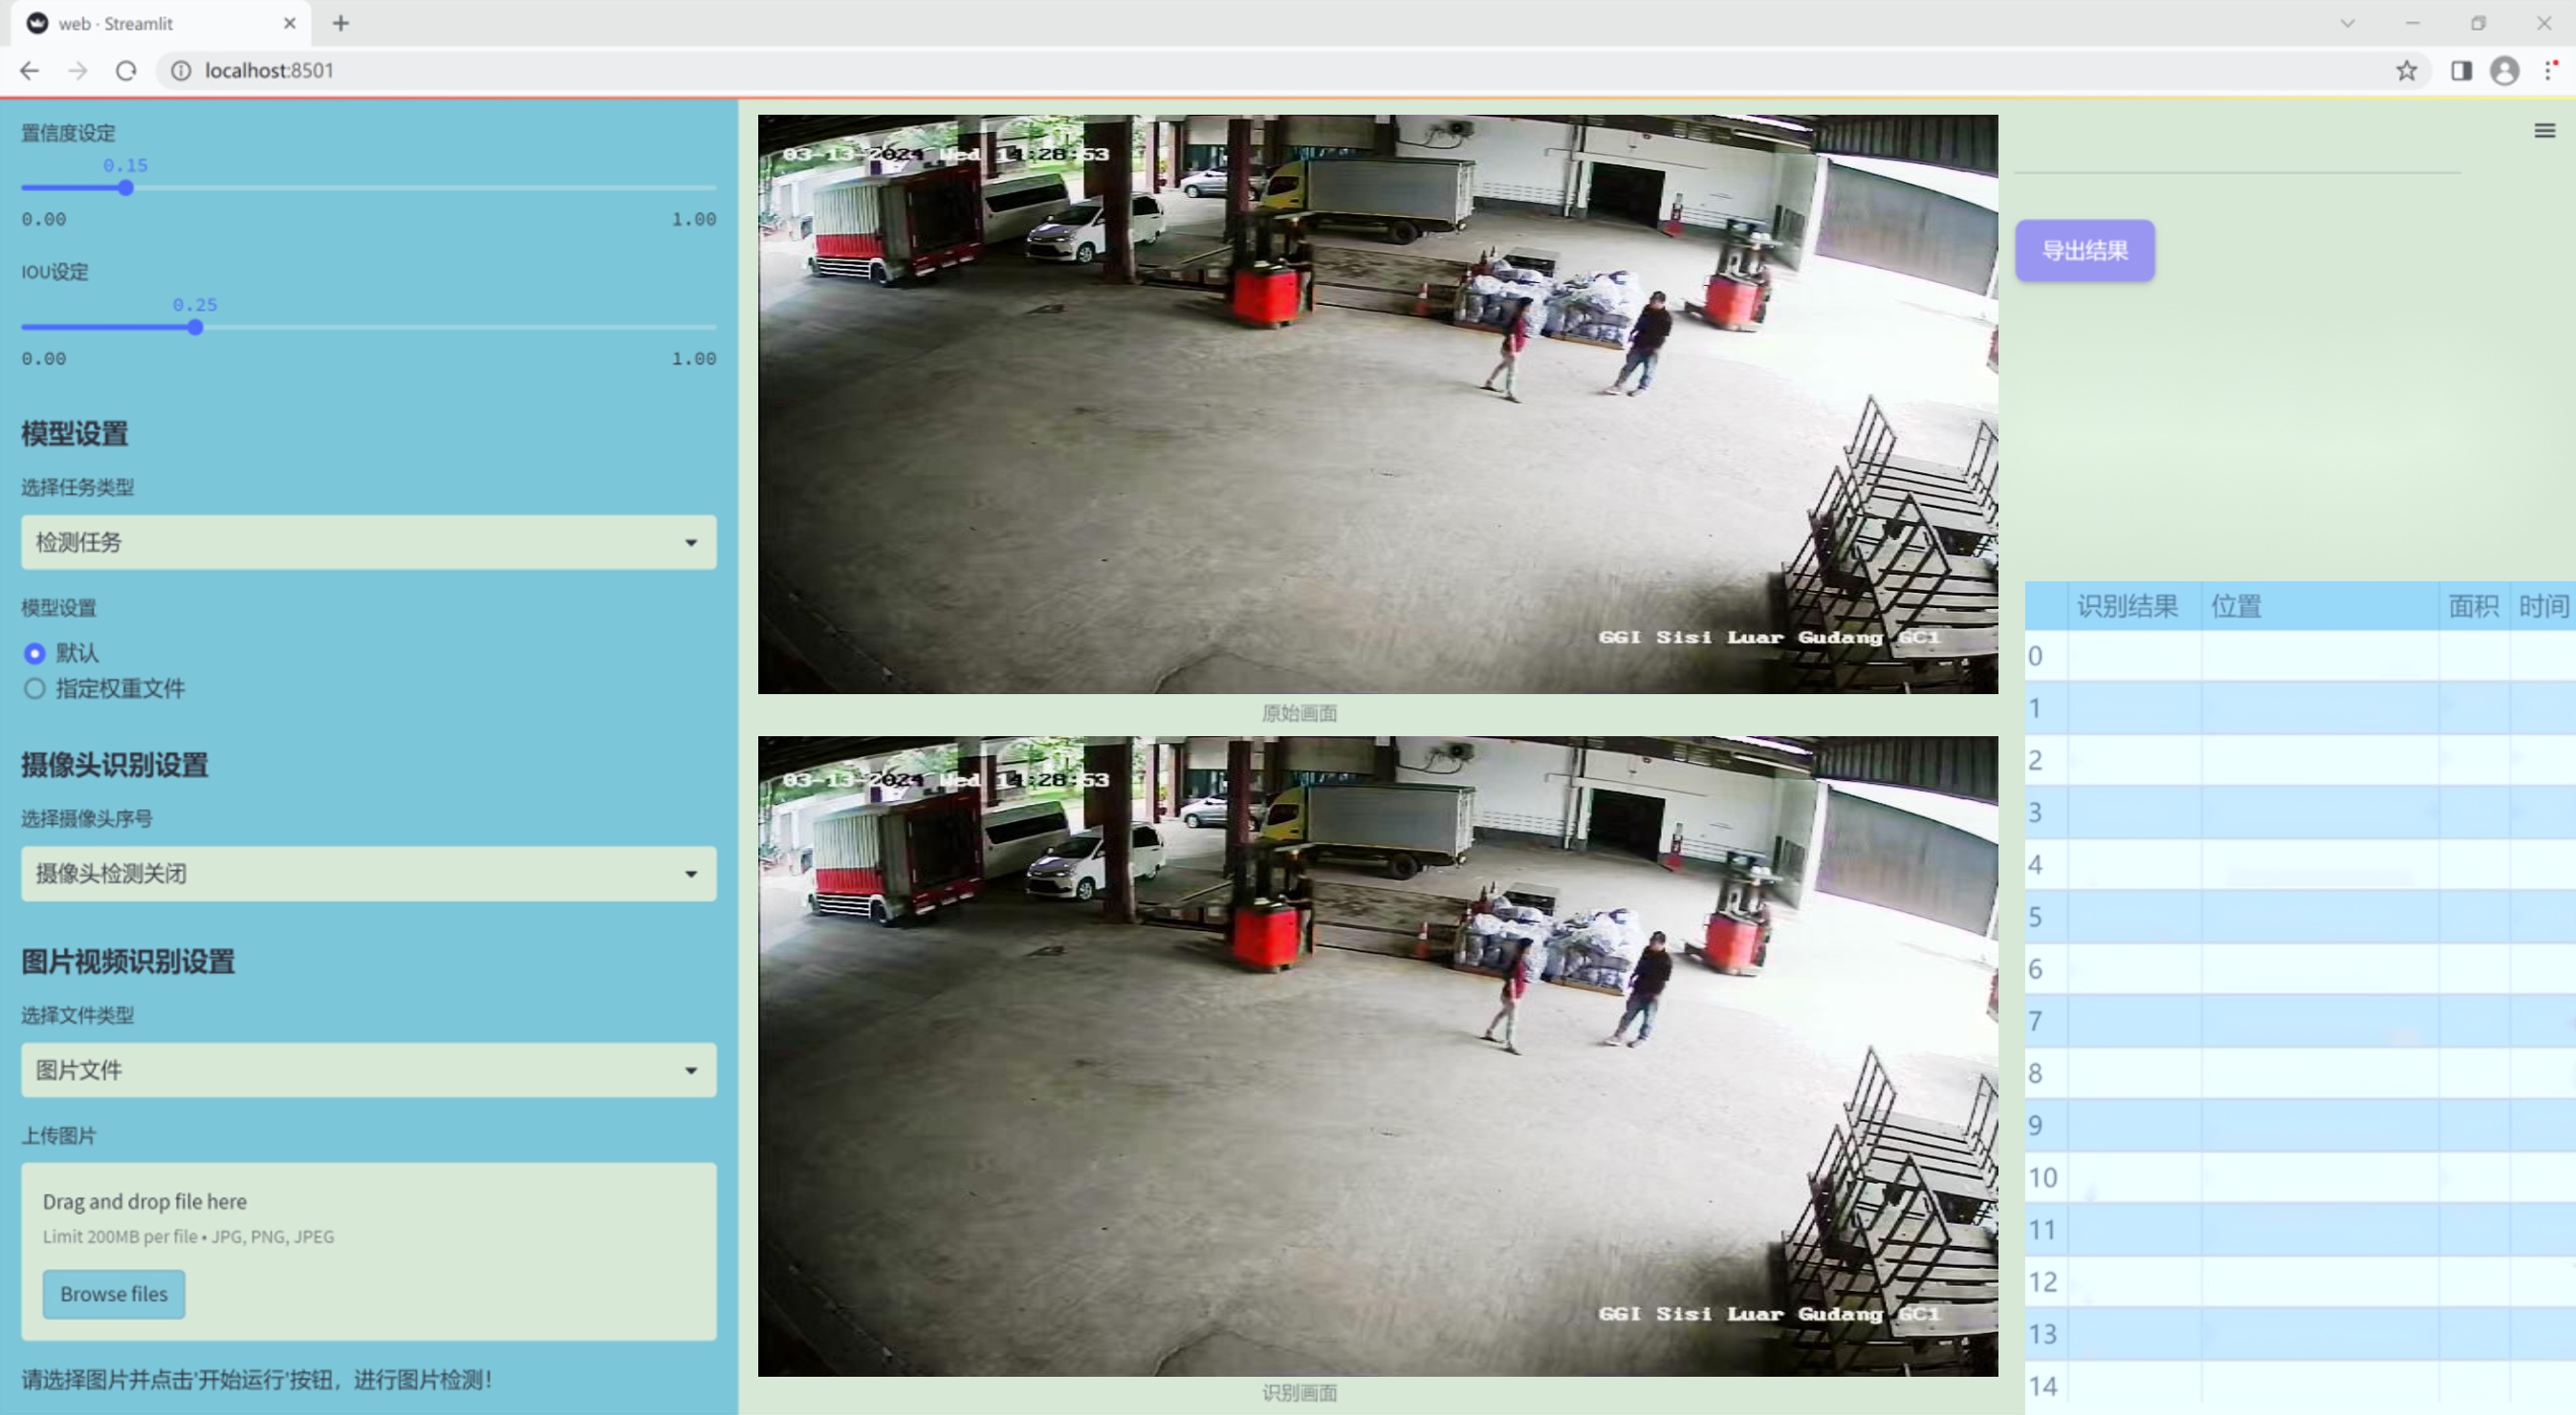Screen dimensions: 2576x1415
Task: Open the browser side panel icon
Action: [x=2461, y=71]
